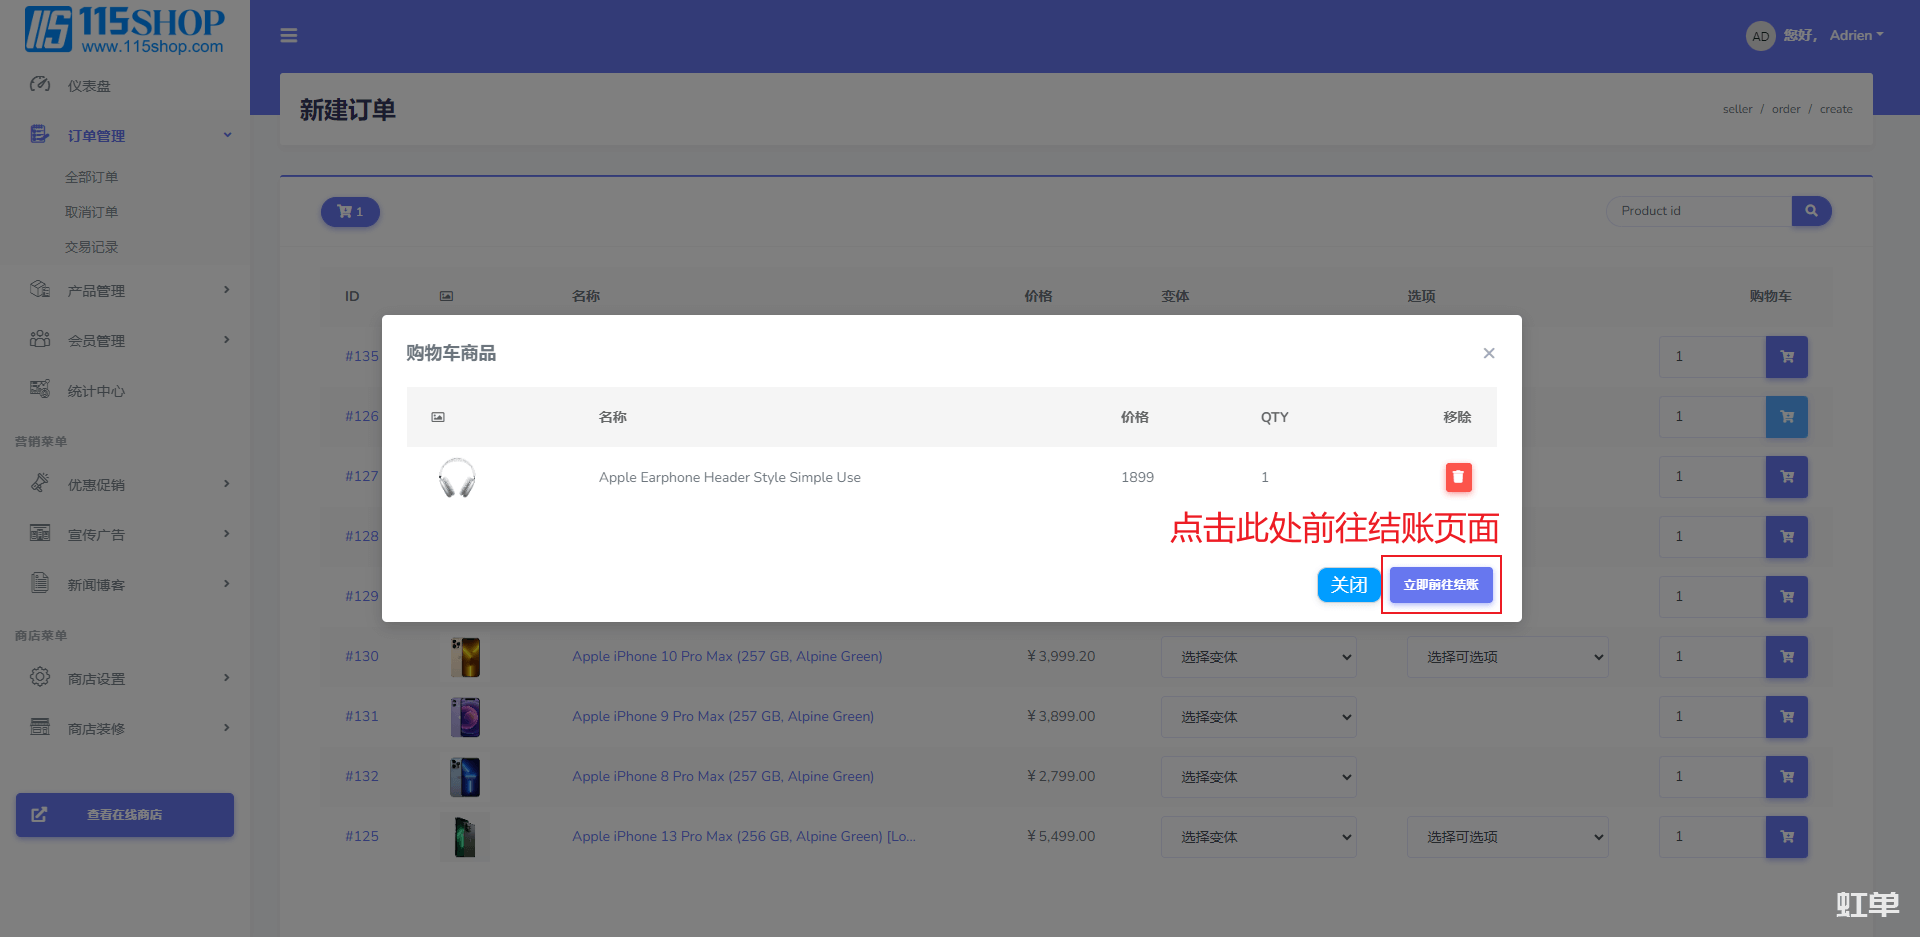This screenshot has width=1920, height=937.
Task: Open the cart badge showing 1 item
Action: coord(350,212)
